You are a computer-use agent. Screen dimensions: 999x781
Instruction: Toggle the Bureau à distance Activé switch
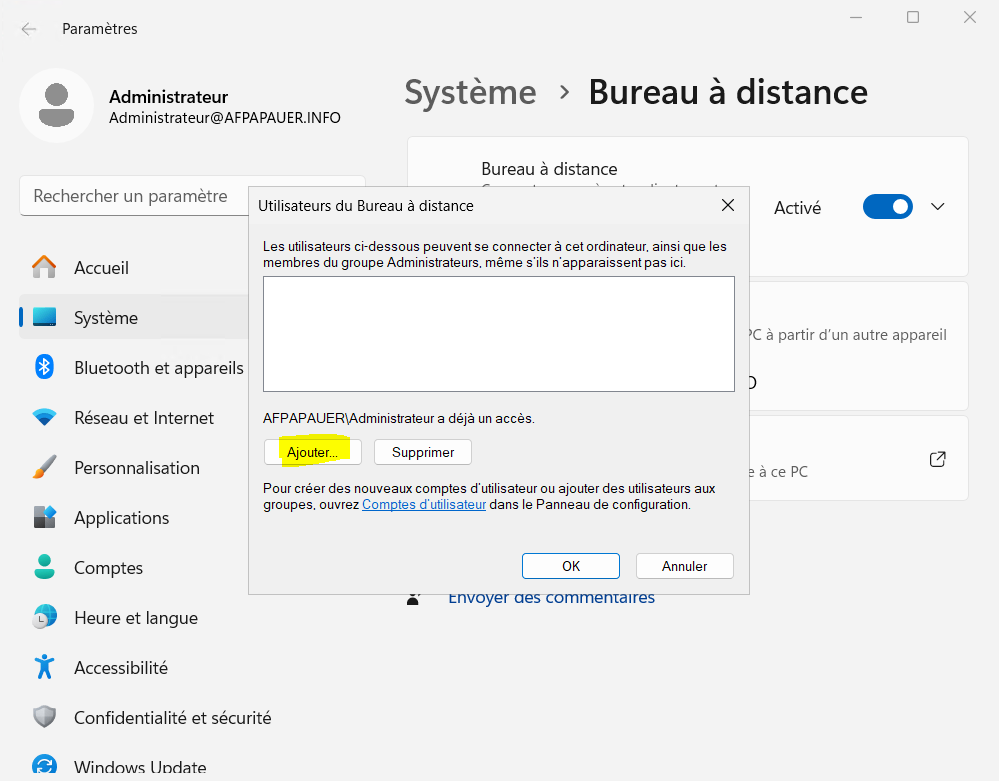pyautogui.click(x=887, y=207)
